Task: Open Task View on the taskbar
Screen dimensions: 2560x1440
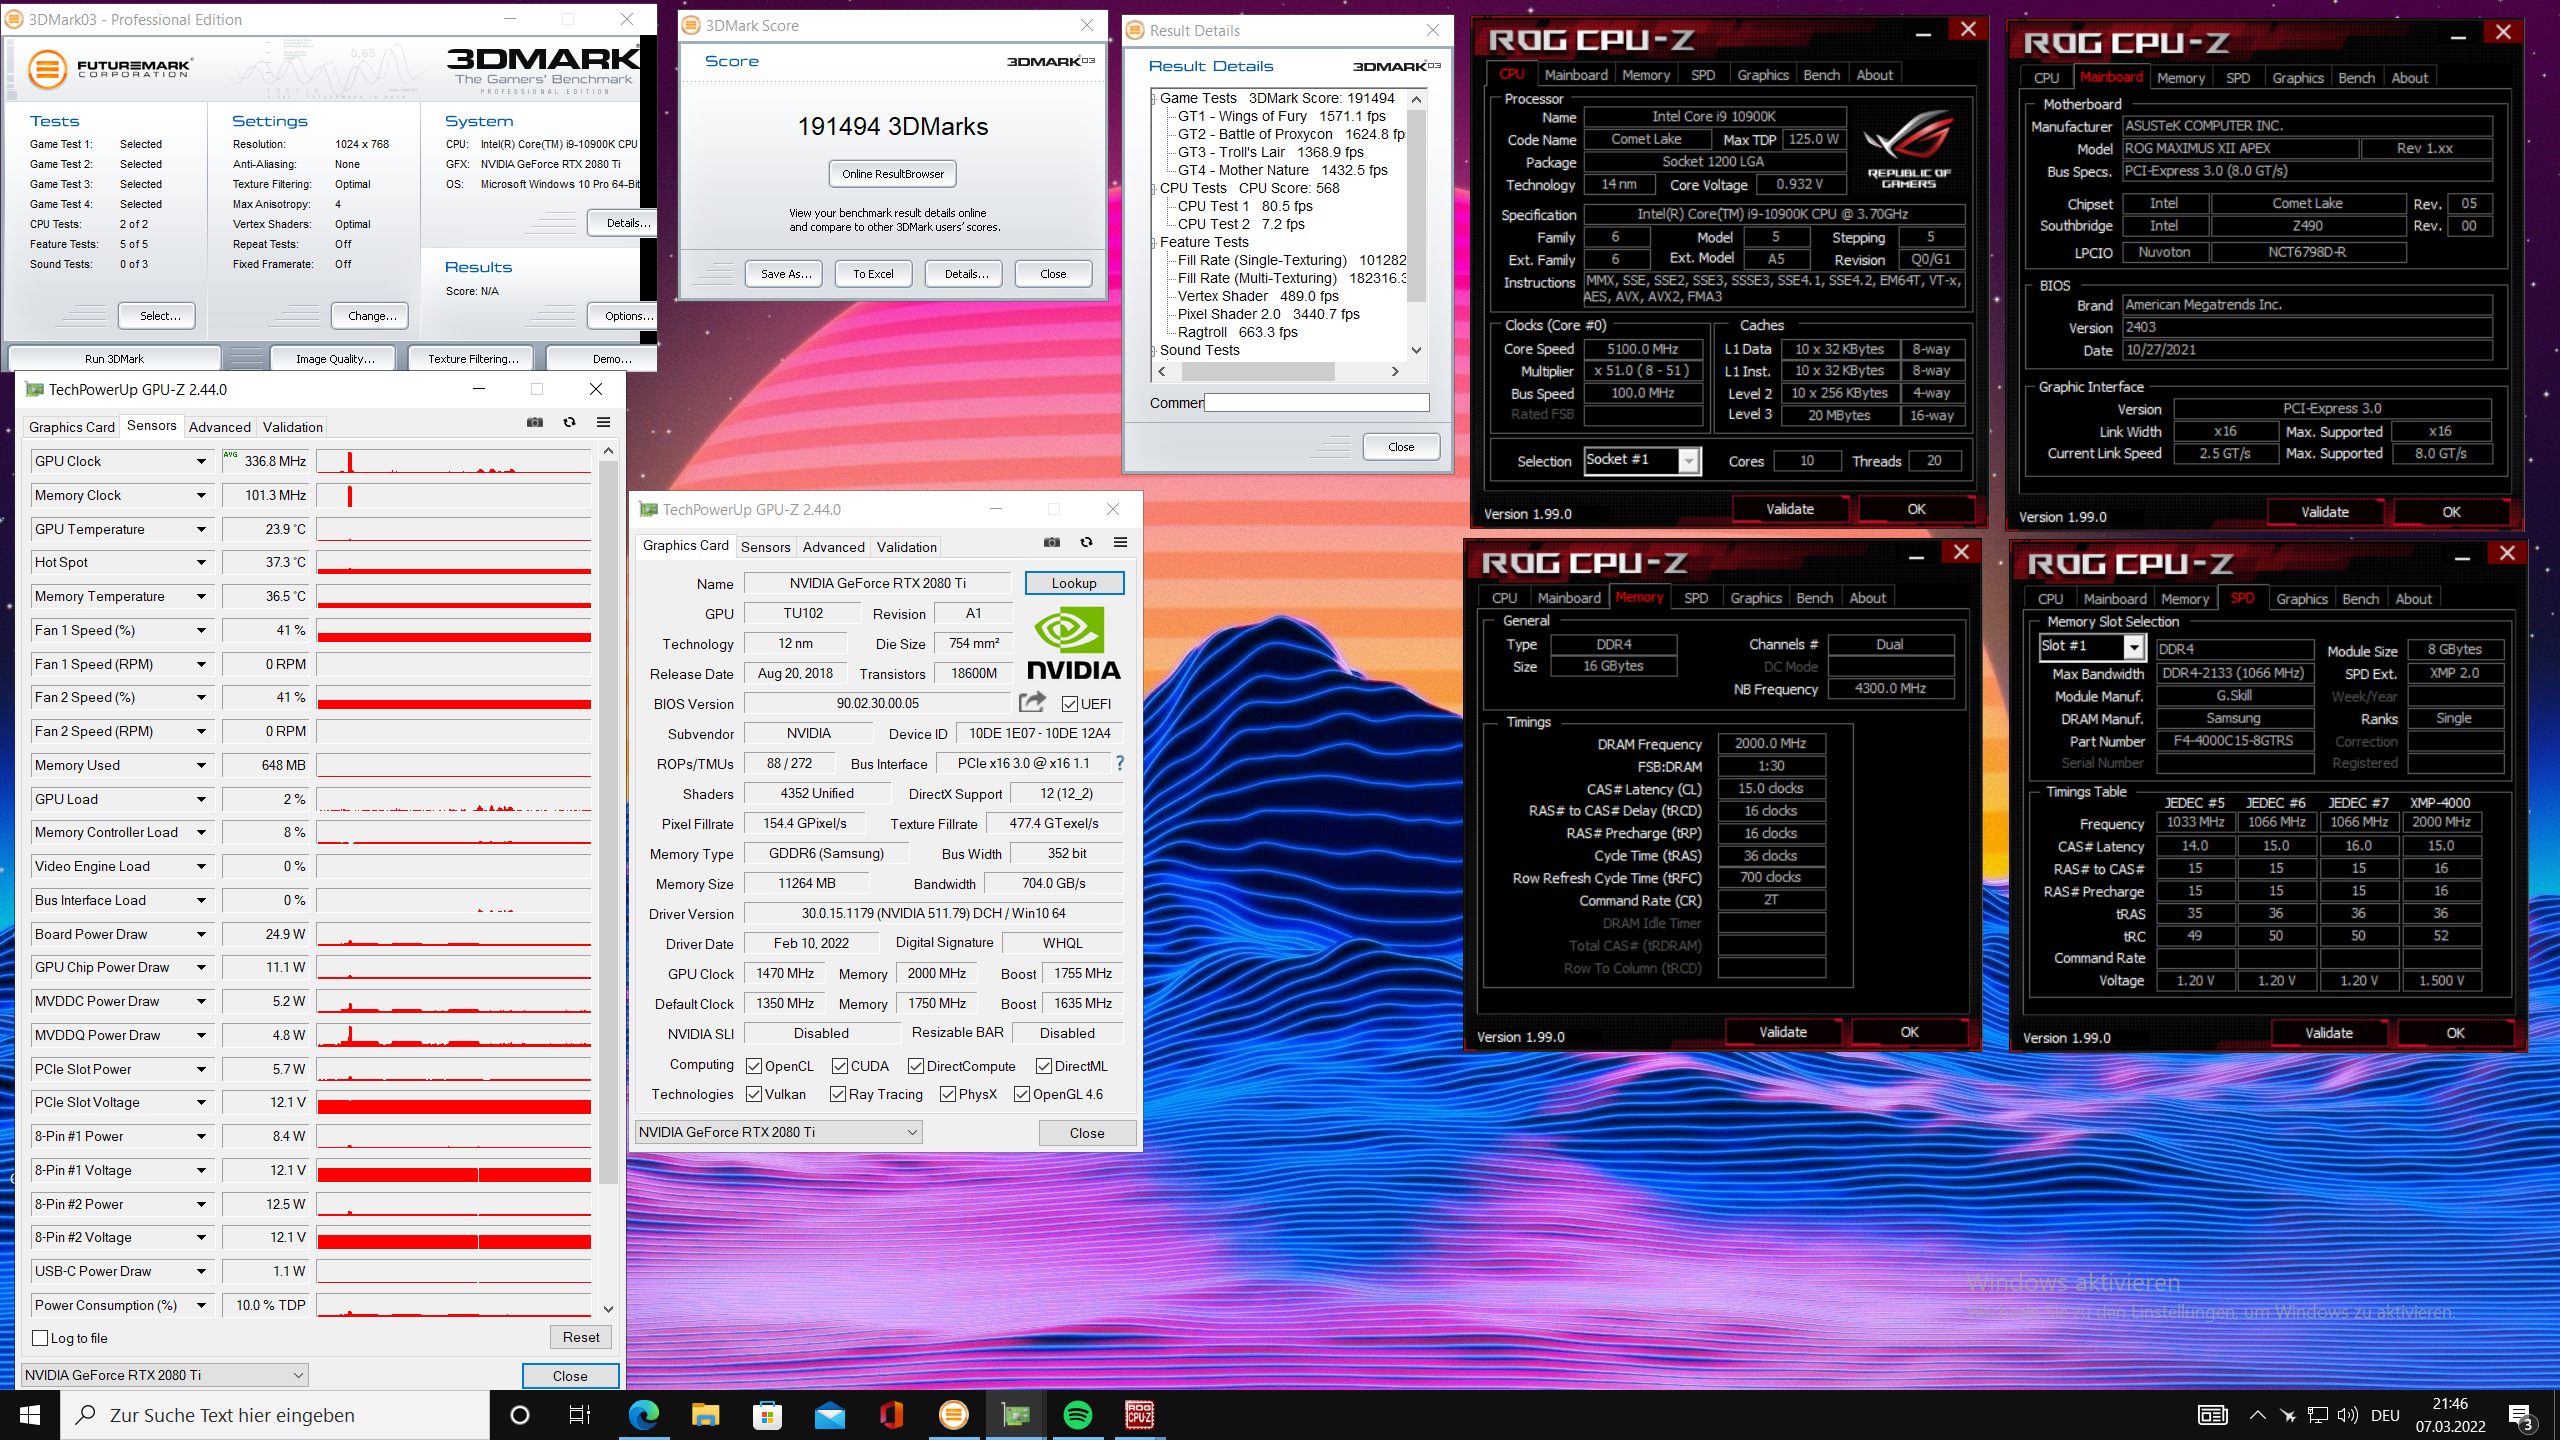Action: tap(580, 1415)
